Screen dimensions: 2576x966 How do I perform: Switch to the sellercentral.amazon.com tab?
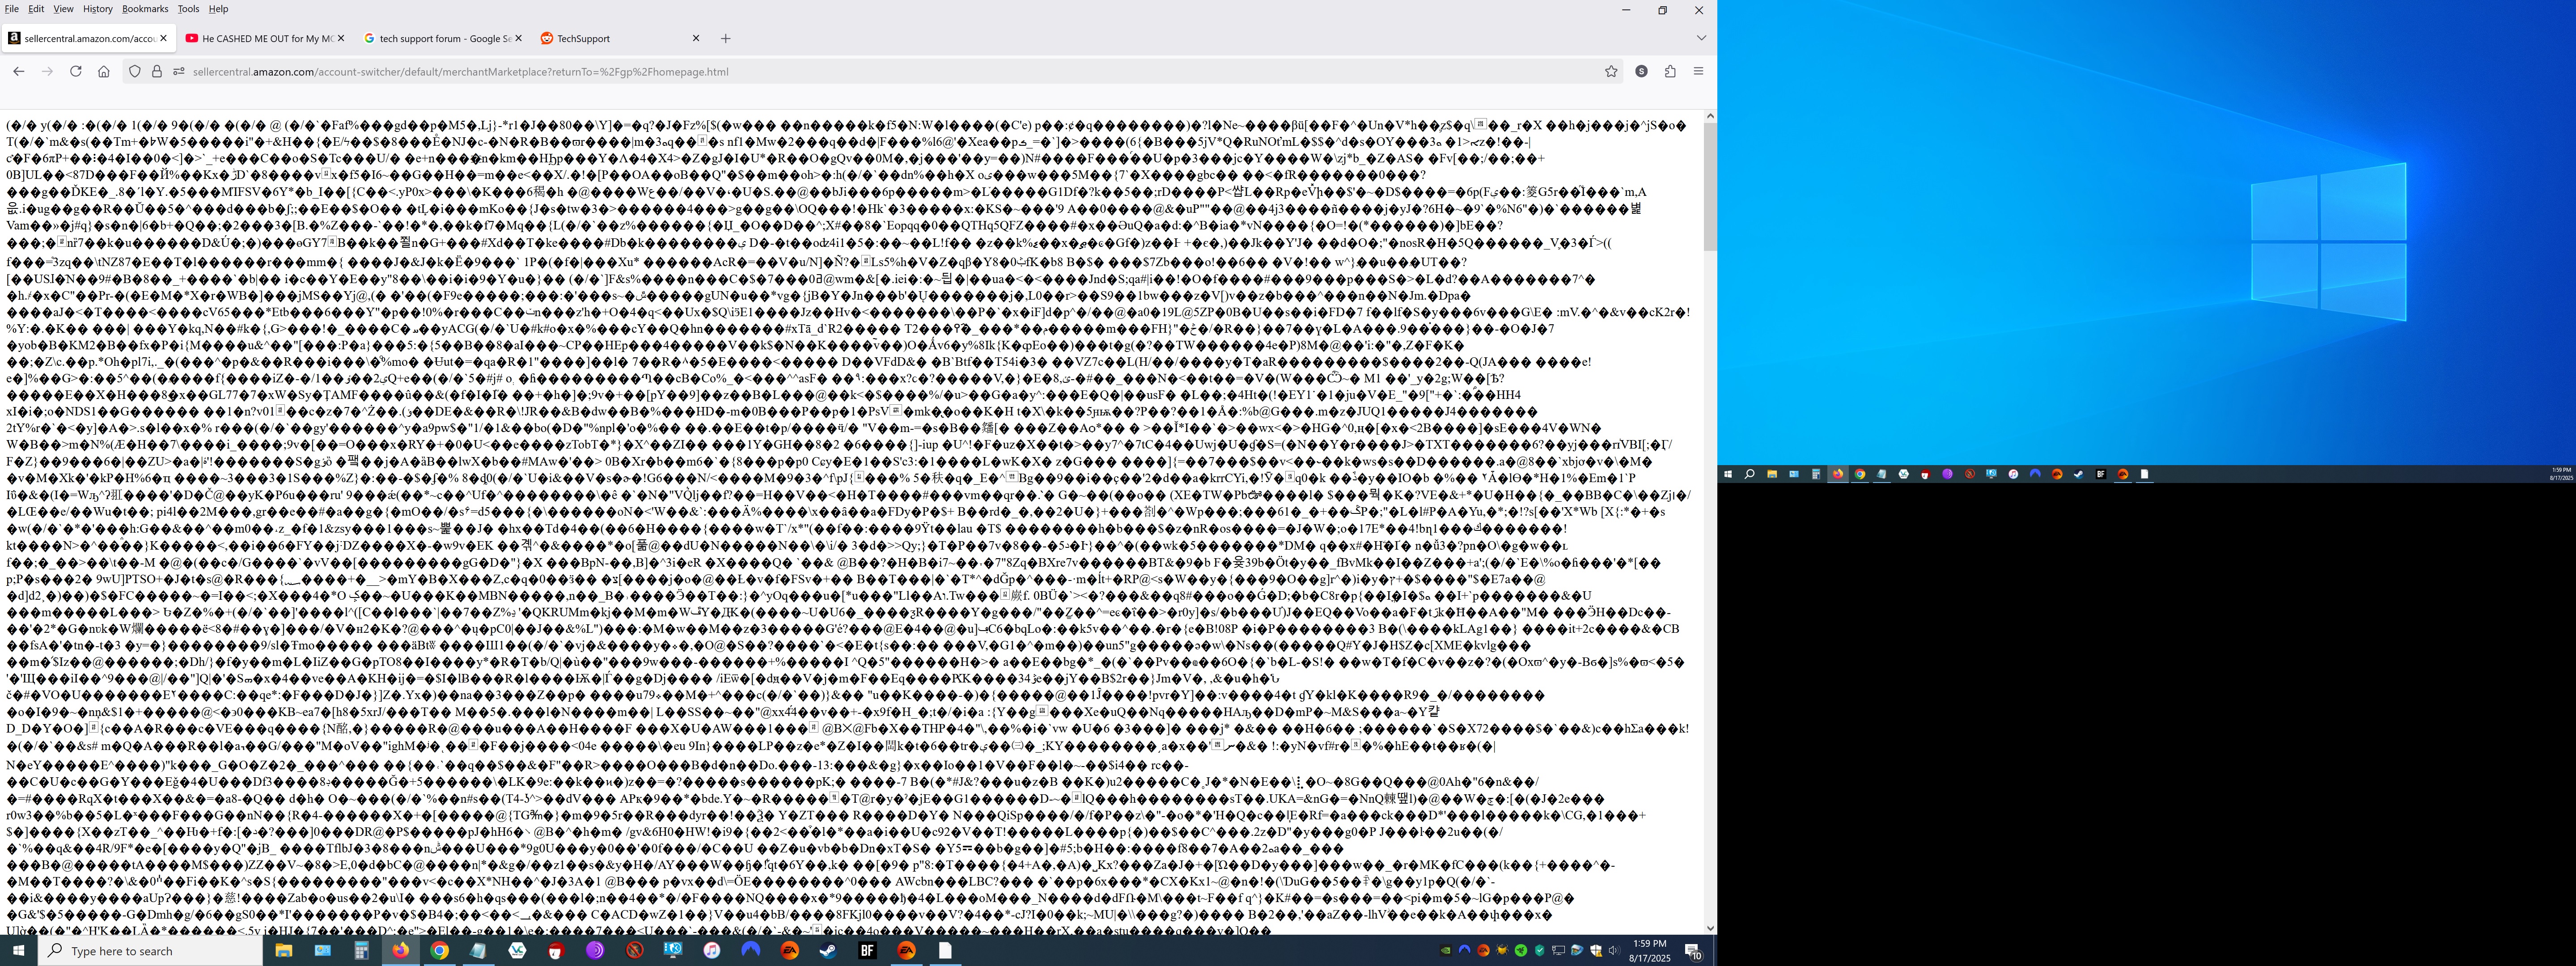[88, 38]
